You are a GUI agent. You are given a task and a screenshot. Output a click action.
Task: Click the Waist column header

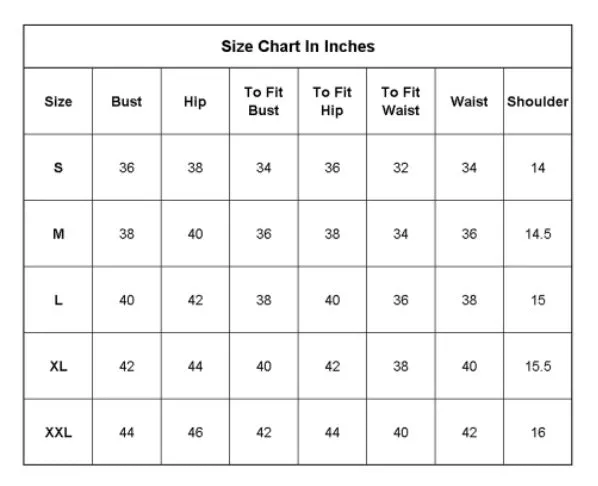(x=469, y=101)
